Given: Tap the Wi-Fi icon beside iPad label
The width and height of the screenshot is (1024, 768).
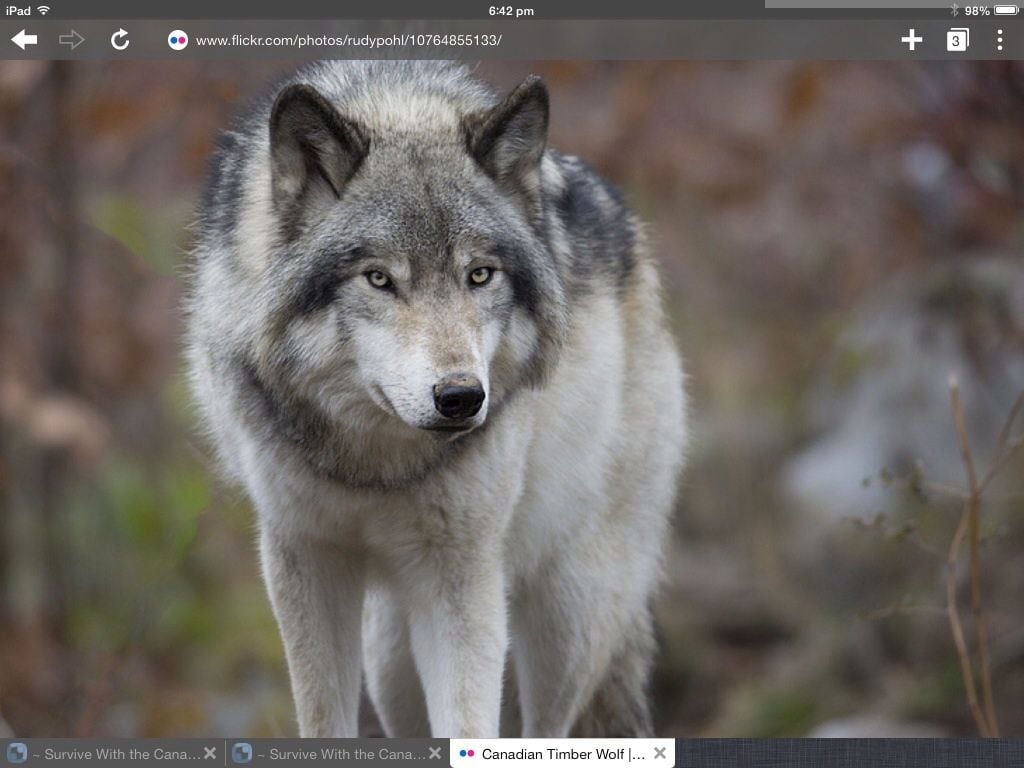Looking at the screenshot, I should pos(43,10).
